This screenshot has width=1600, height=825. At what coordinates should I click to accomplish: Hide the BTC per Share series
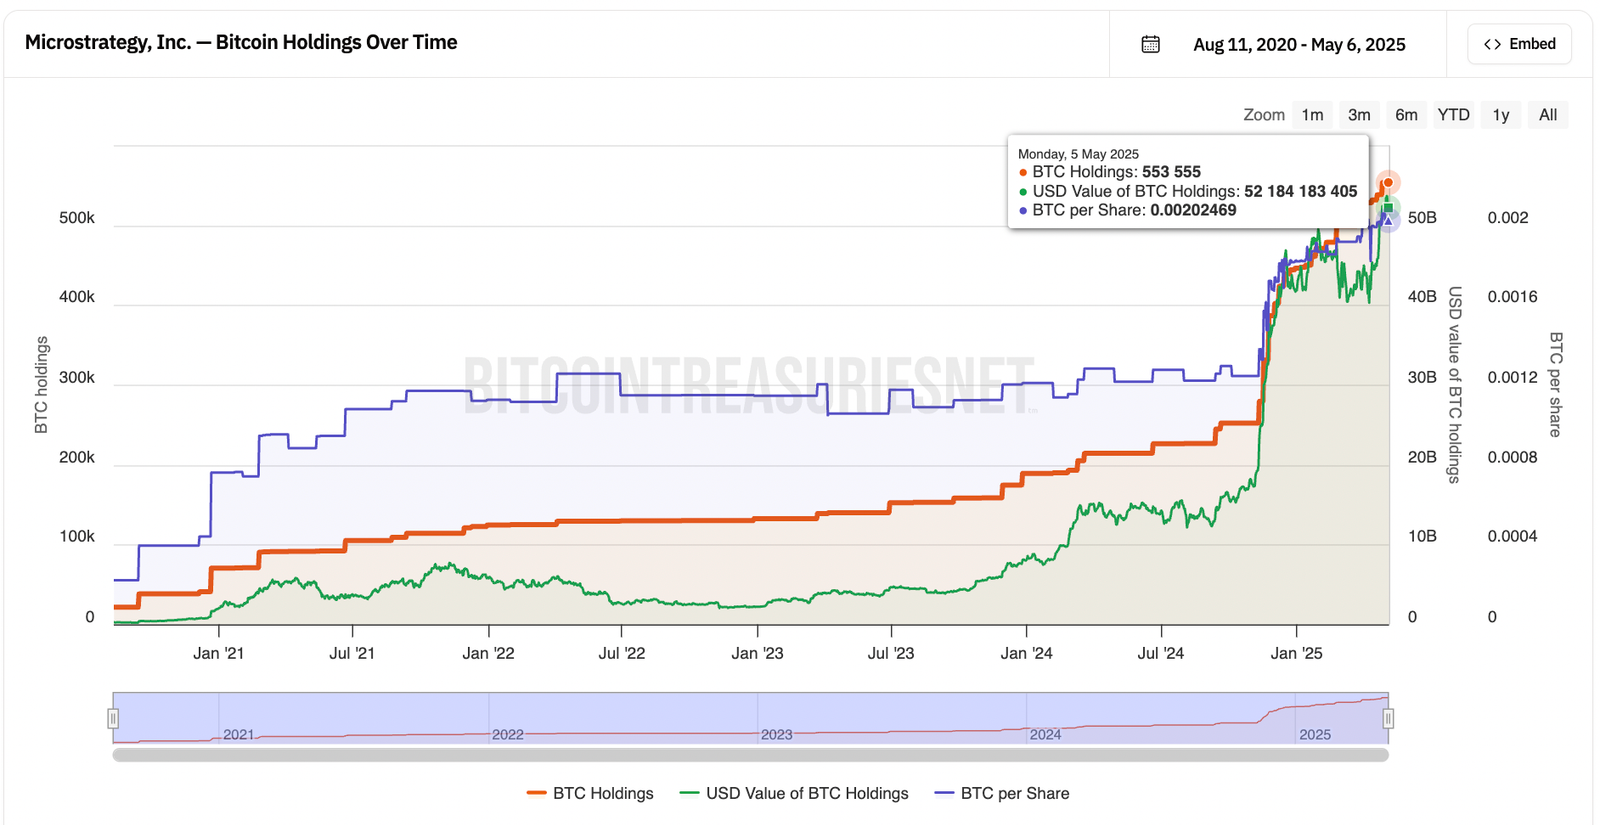tap(1002, 793)
